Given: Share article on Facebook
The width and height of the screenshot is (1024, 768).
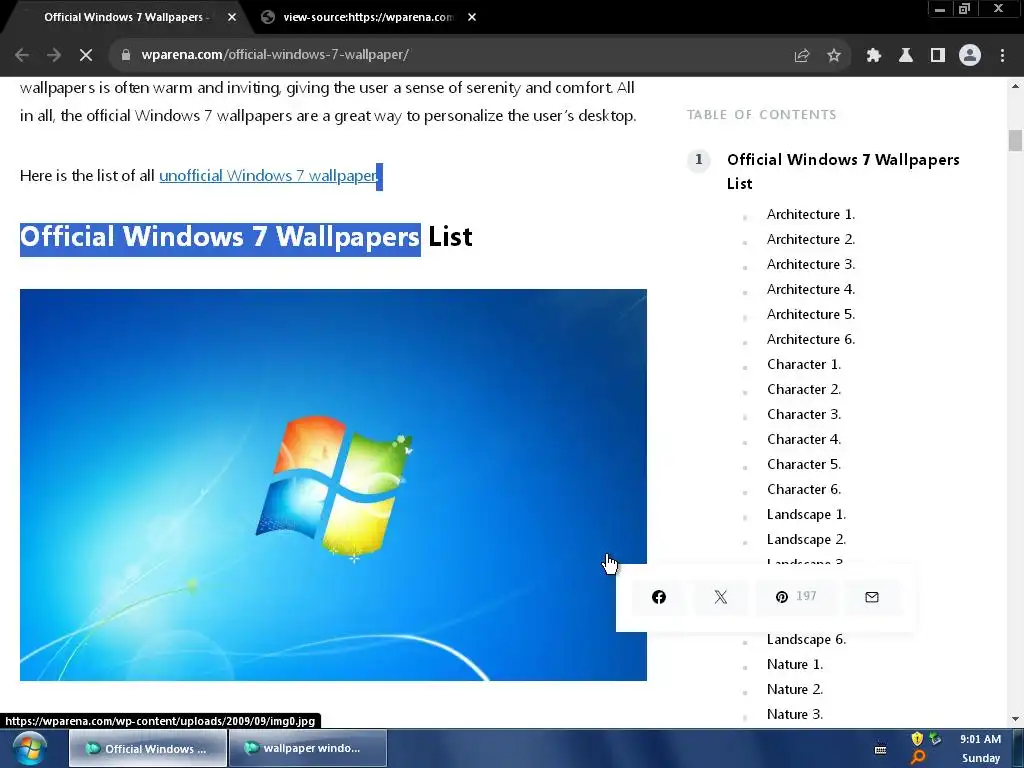Looking at the screenshot, I should point(659,597).
